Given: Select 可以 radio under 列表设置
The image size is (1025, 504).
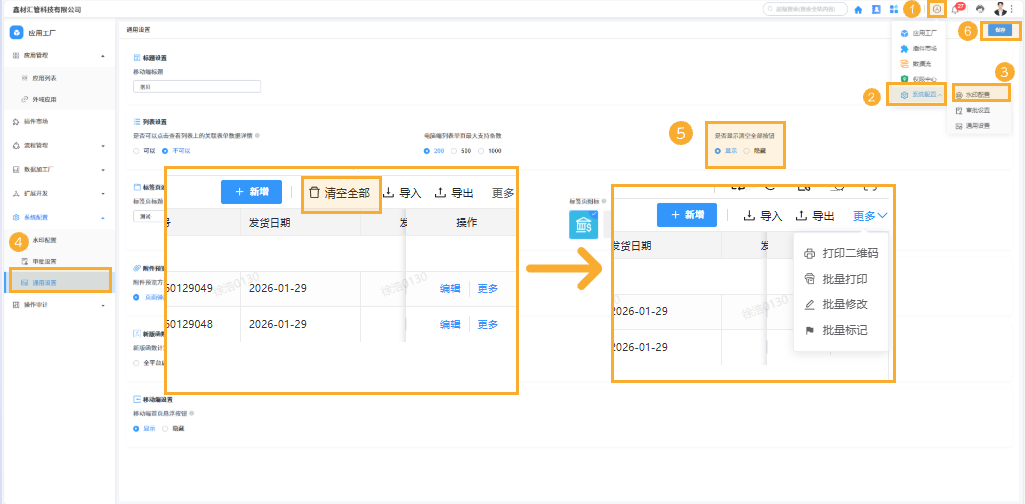Looking at the screenshot, I should pos(136,151).
